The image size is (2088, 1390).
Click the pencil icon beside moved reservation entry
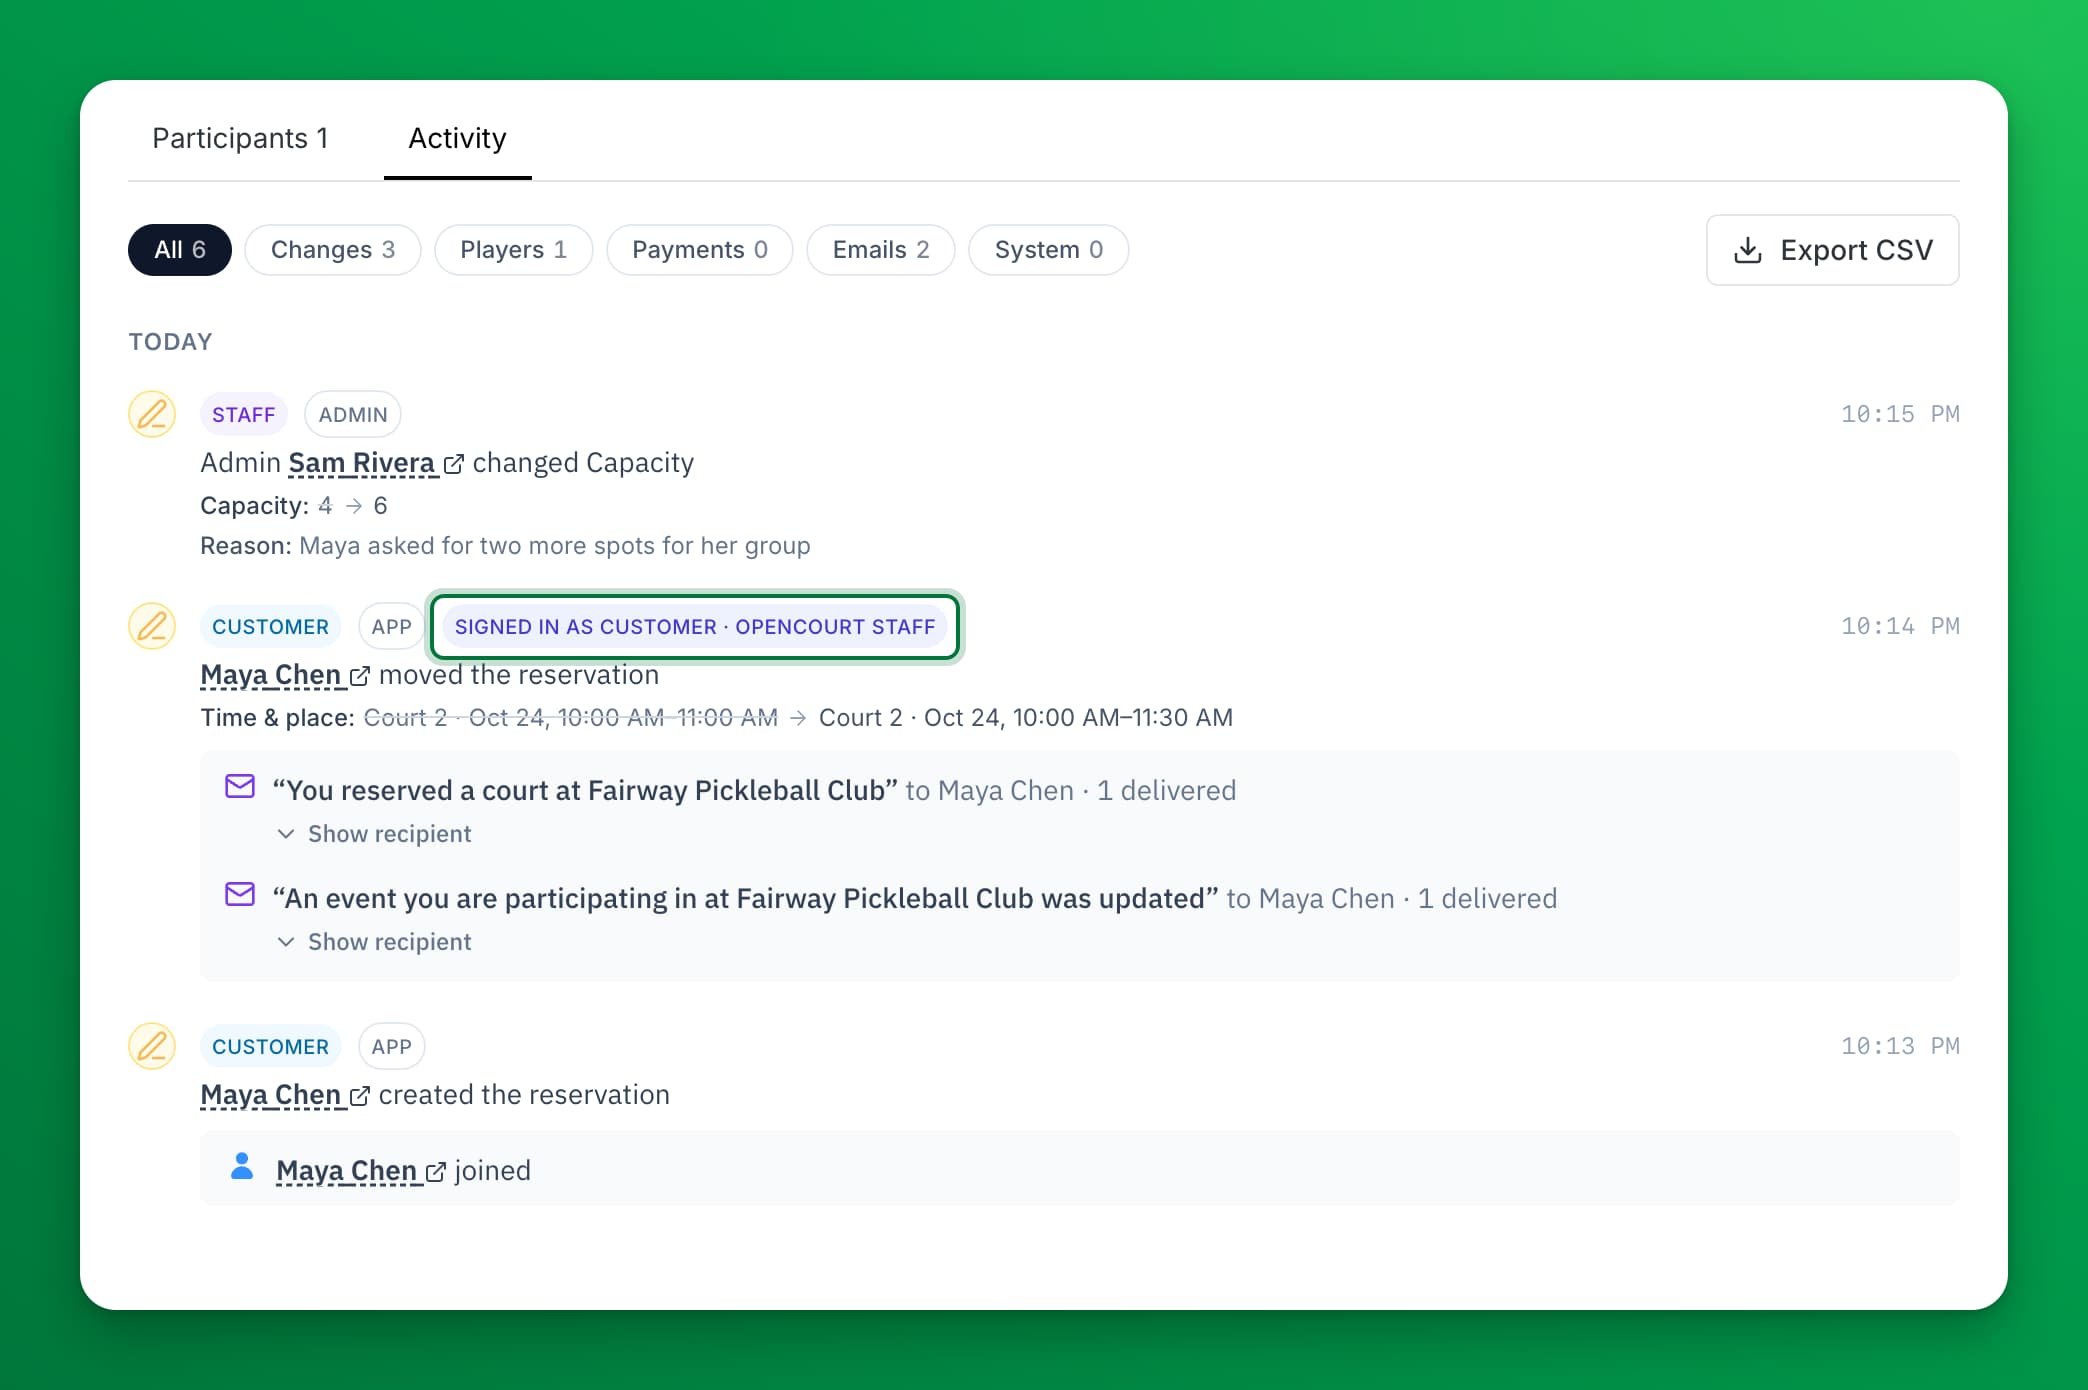(152, 626)
